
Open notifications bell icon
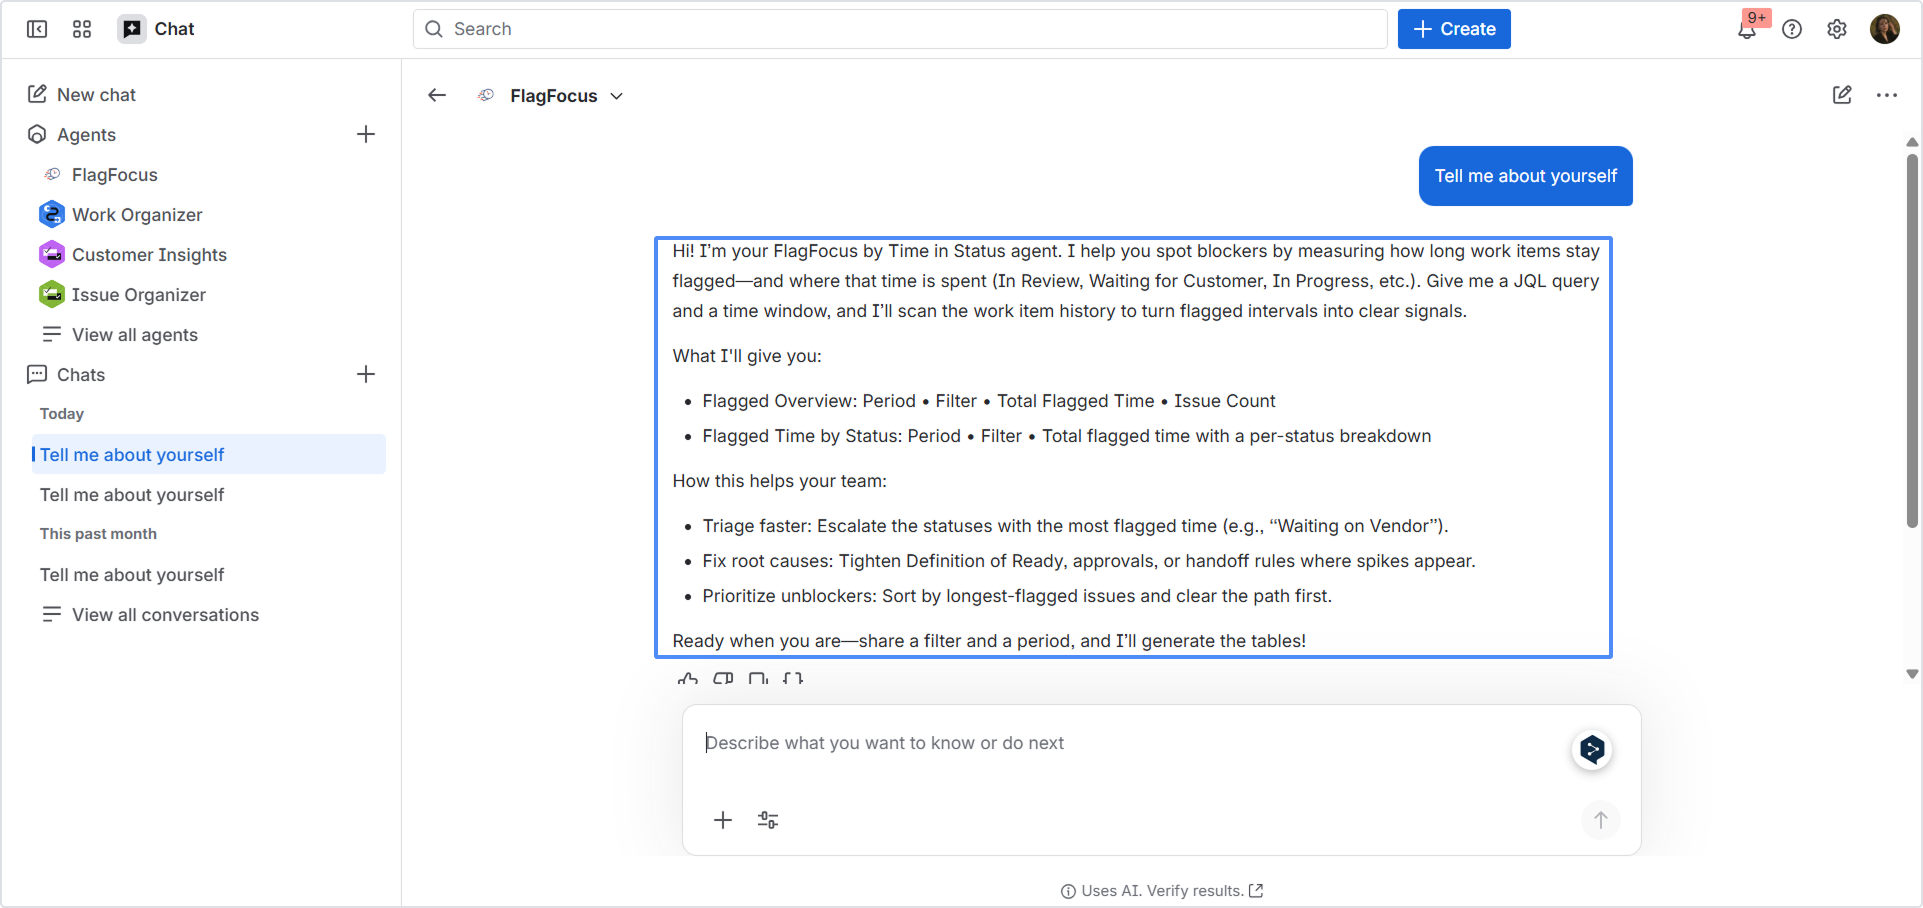pos(1747,29)
